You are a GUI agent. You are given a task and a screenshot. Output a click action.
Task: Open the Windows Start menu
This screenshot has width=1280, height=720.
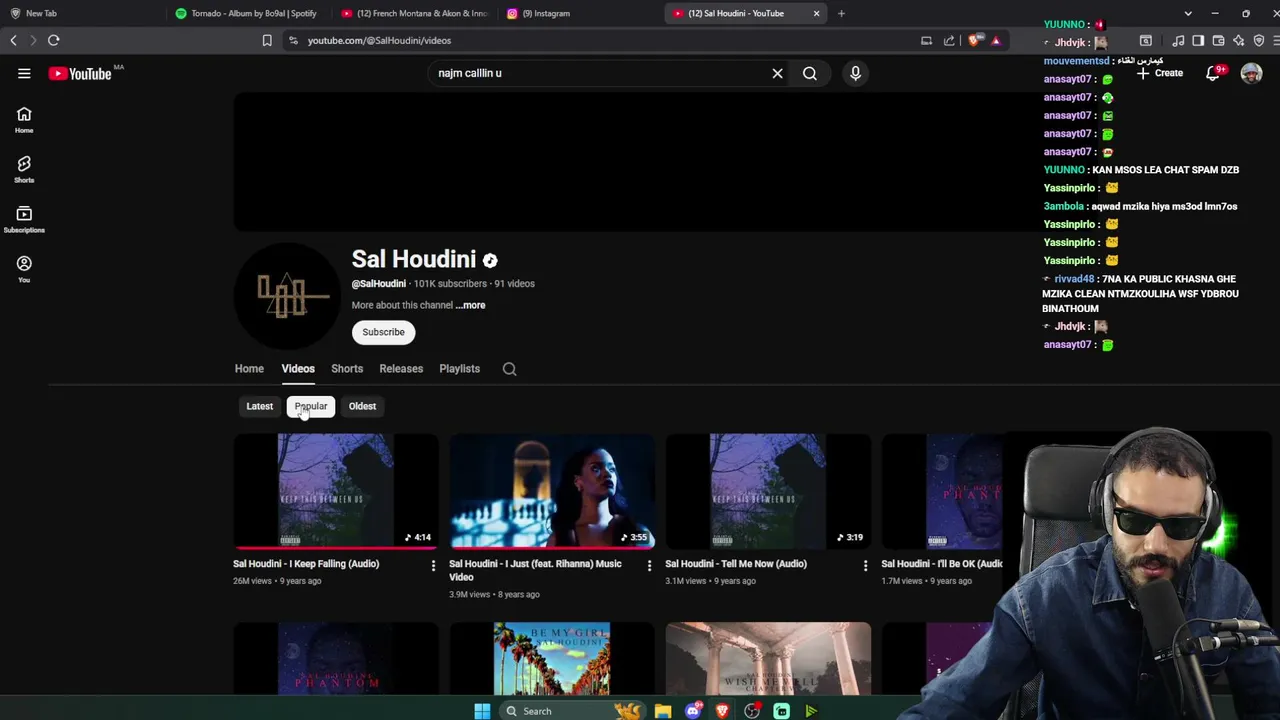(482, 711)
